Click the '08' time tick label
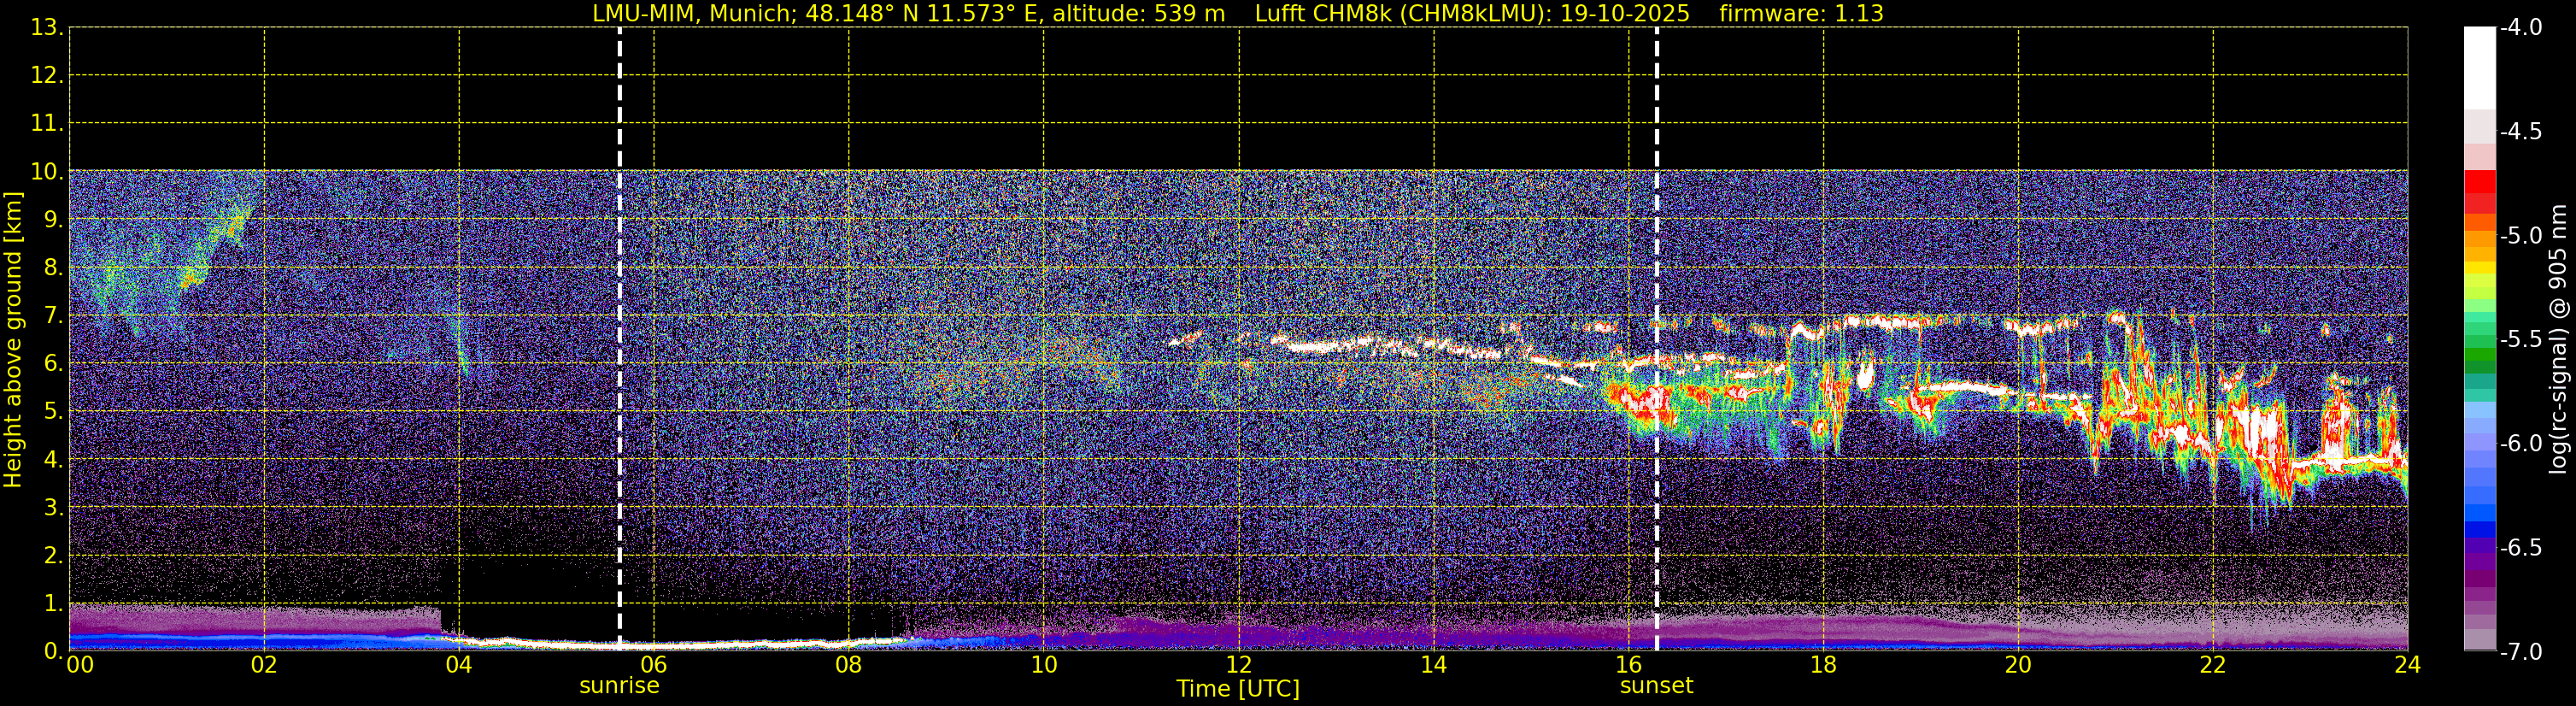The width and height of the screenshot is (2576, 706). (x=848, y=665)
